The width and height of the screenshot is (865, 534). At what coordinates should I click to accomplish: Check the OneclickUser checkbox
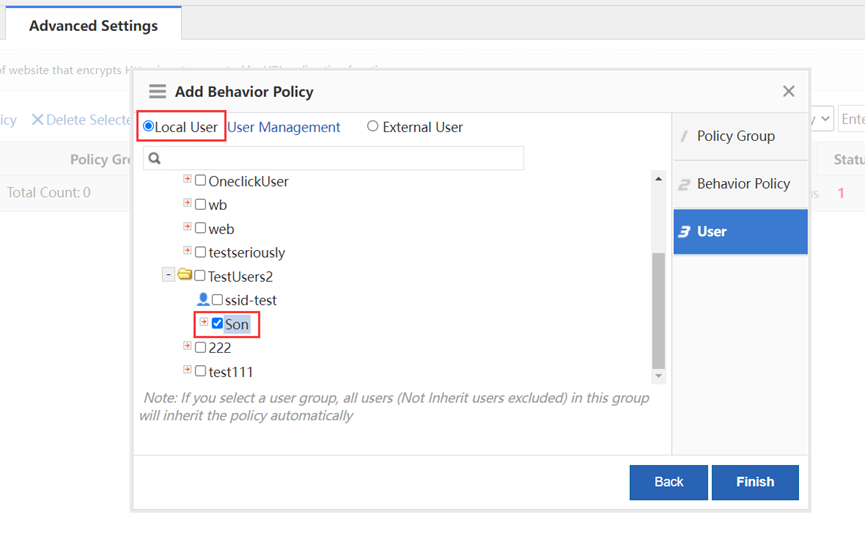pyautogui.click(x=201, y=181)
